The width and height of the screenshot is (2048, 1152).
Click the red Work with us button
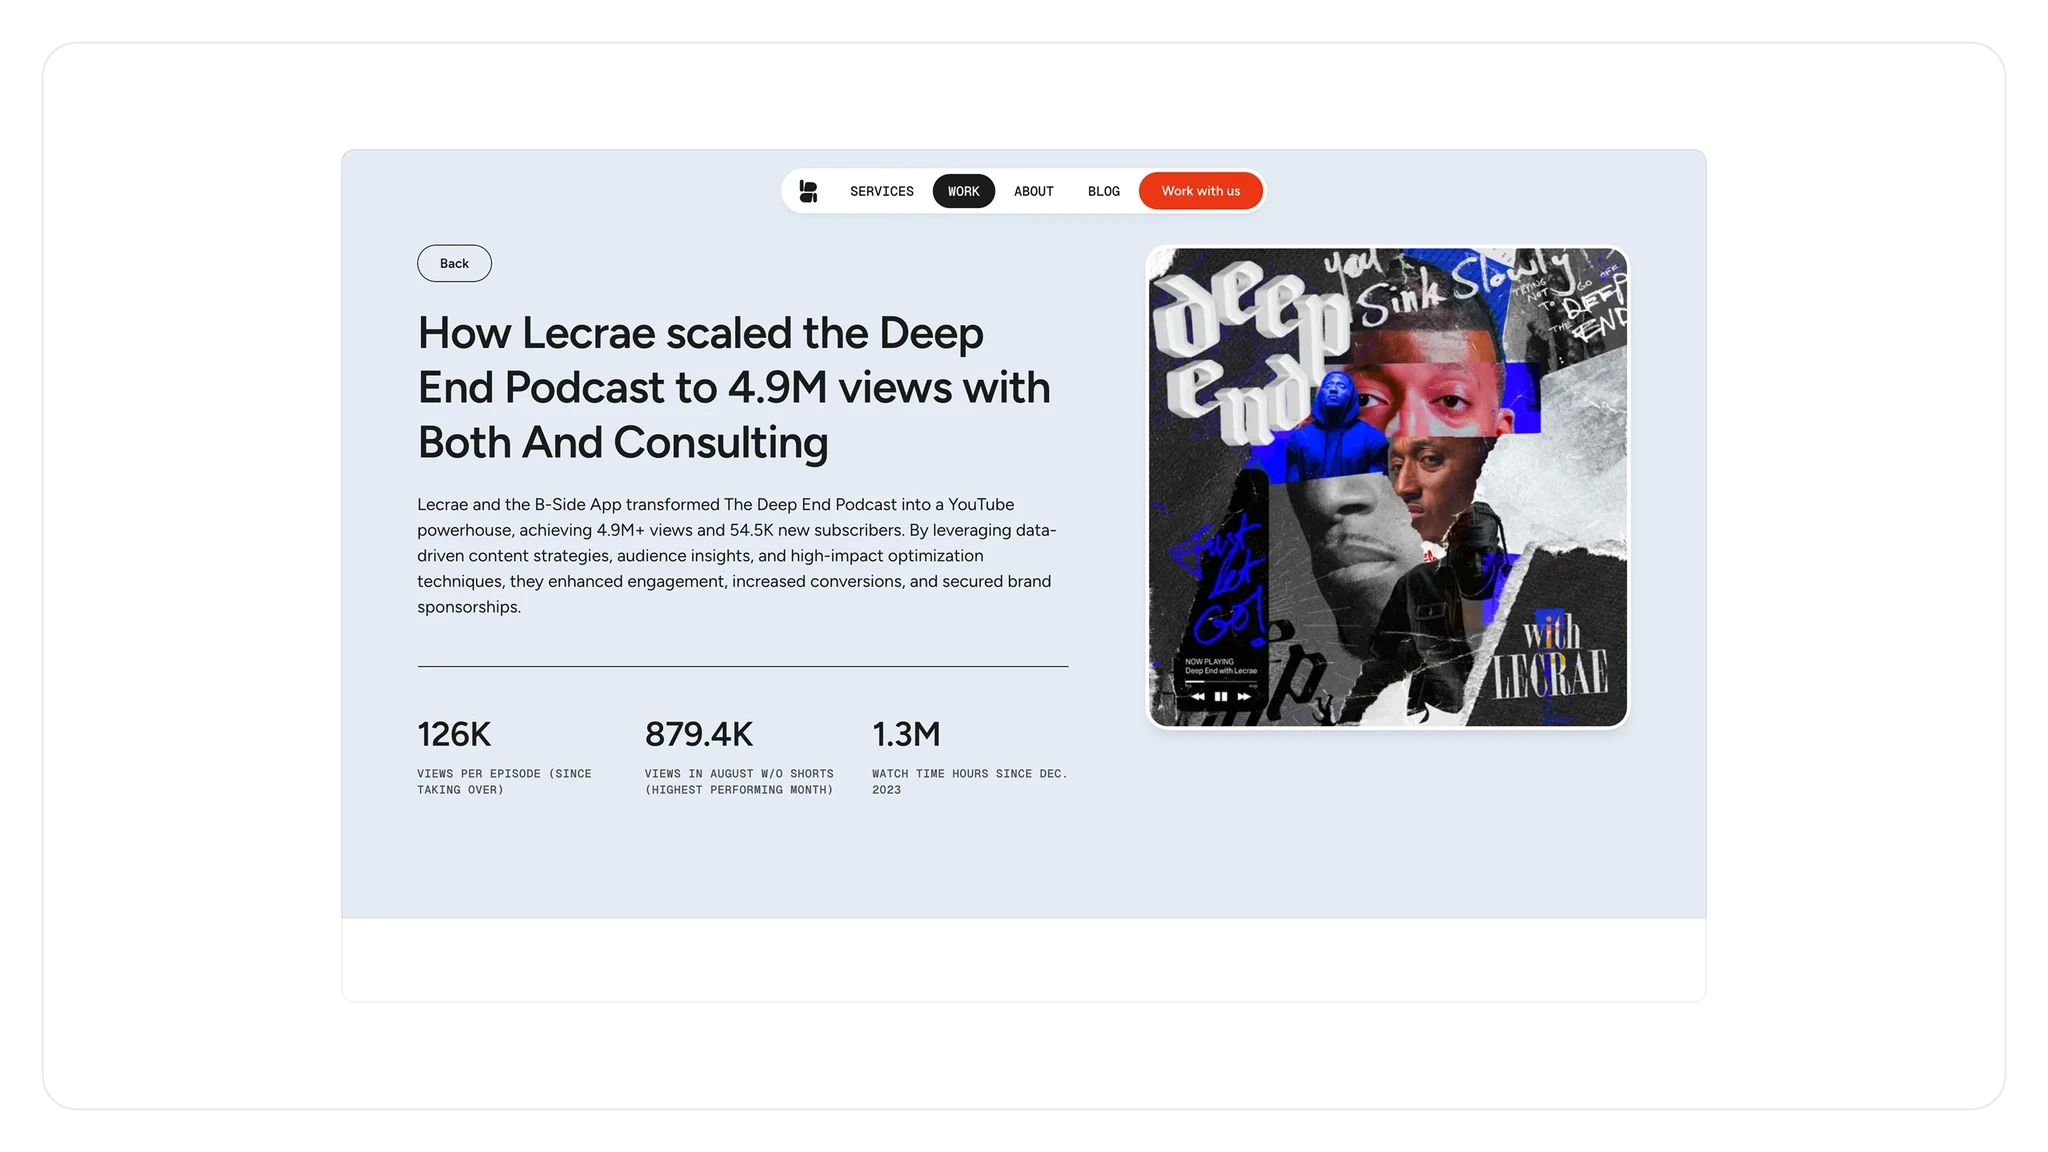pos(1200,191)
